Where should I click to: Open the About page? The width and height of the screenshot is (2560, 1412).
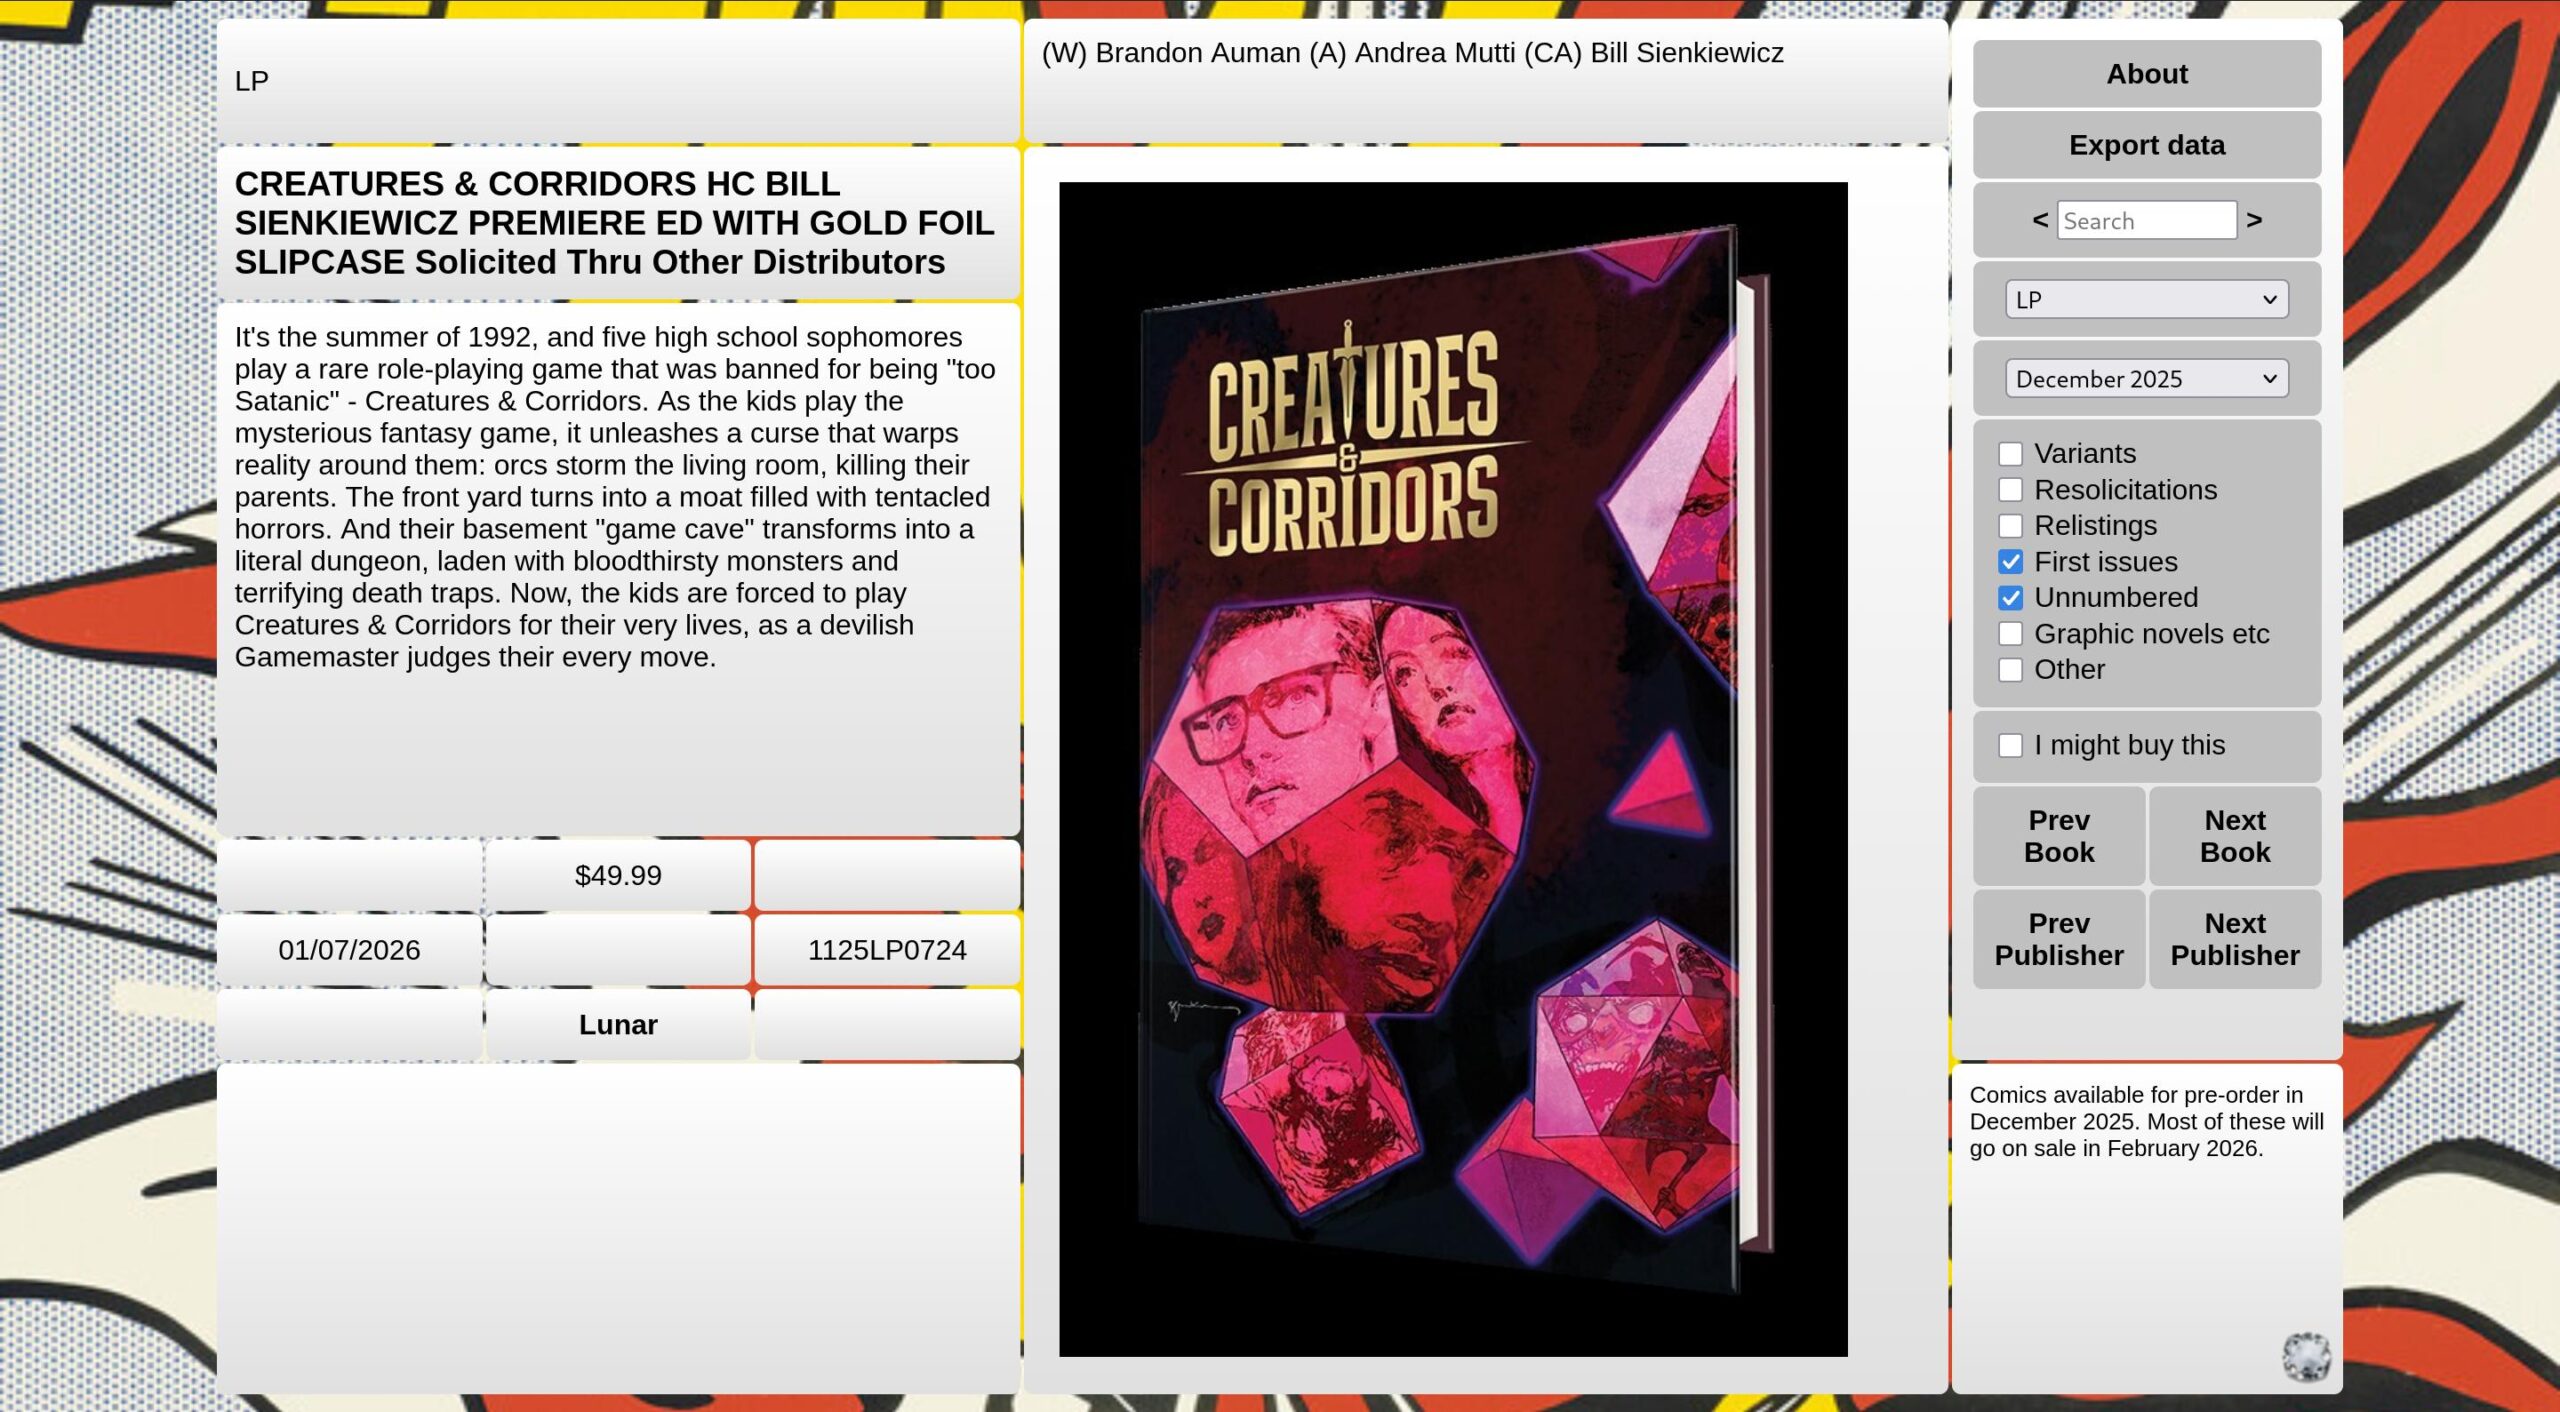point(2146,74)
